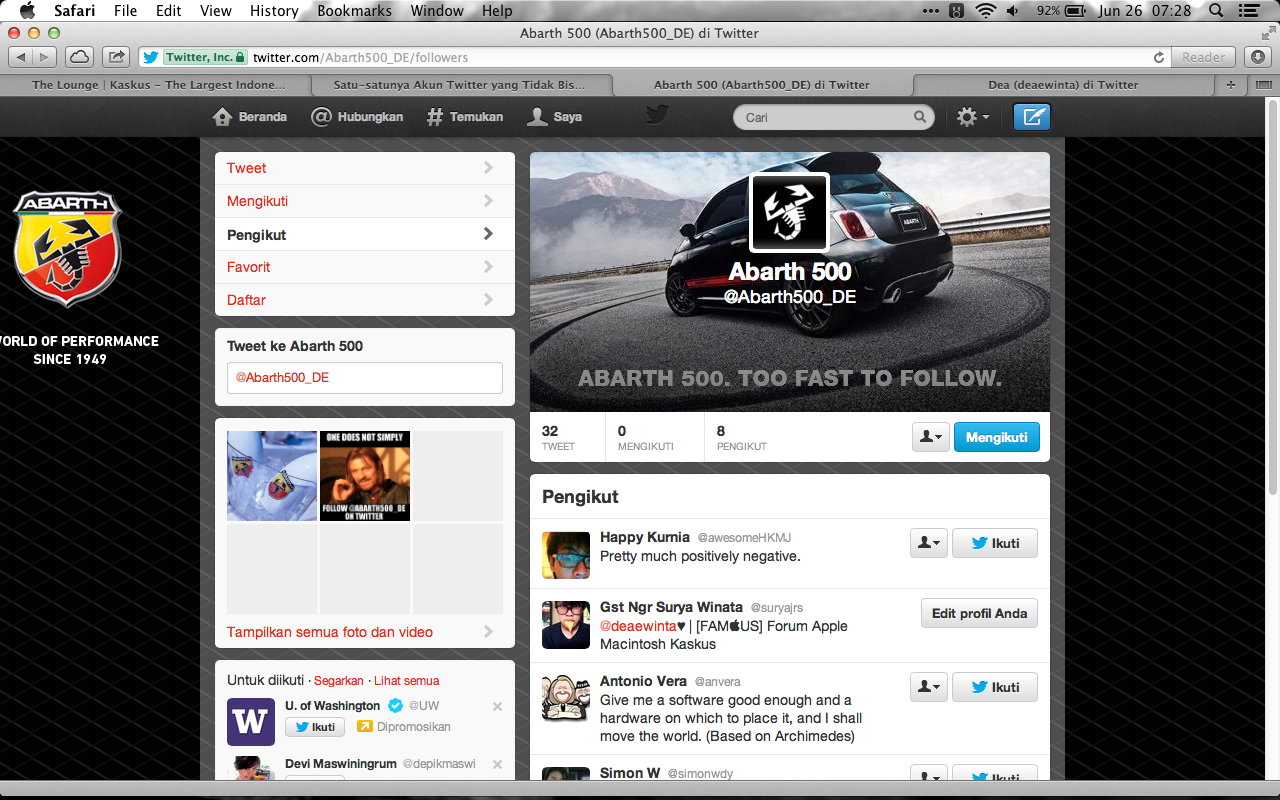
Task: Click the Twitter bird logo in navigation bar
Action: click(656, 116)
